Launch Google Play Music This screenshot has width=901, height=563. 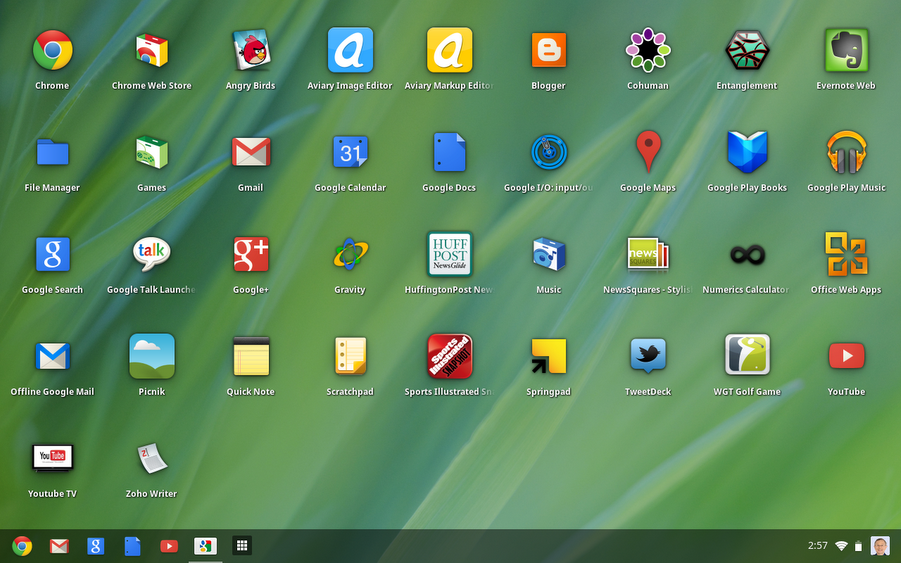[846, 152]
